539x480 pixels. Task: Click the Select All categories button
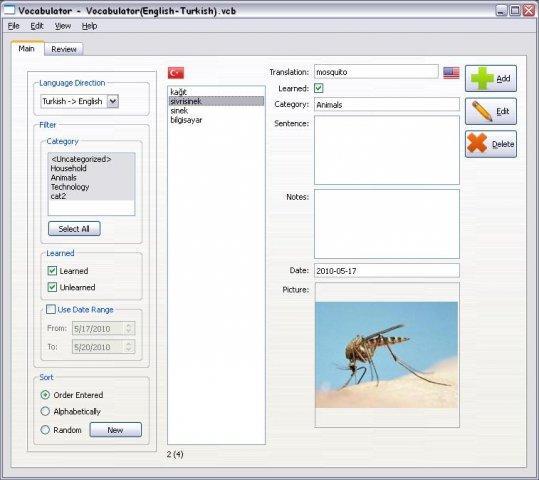coord(74,229)
